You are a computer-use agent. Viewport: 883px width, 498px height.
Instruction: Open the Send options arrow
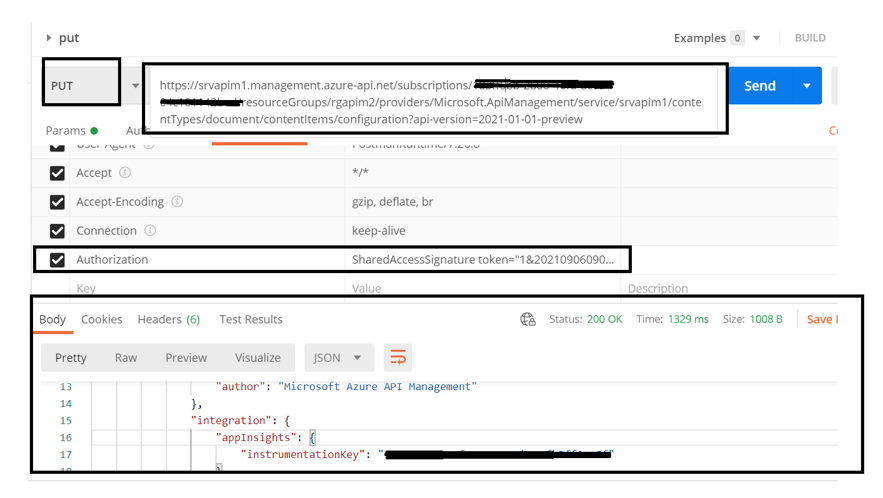pos(807,86)
